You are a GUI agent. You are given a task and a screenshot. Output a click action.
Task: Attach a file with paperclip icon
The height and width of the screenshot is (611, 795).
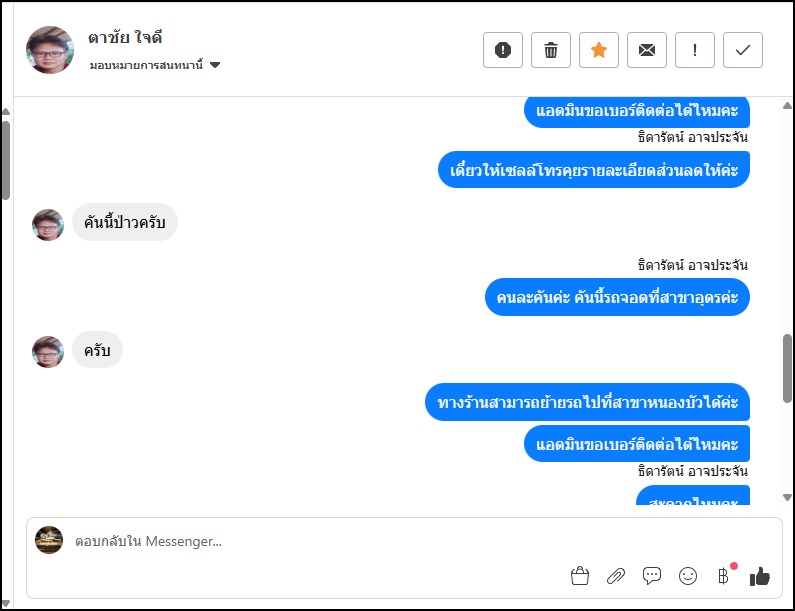[616, 575]
